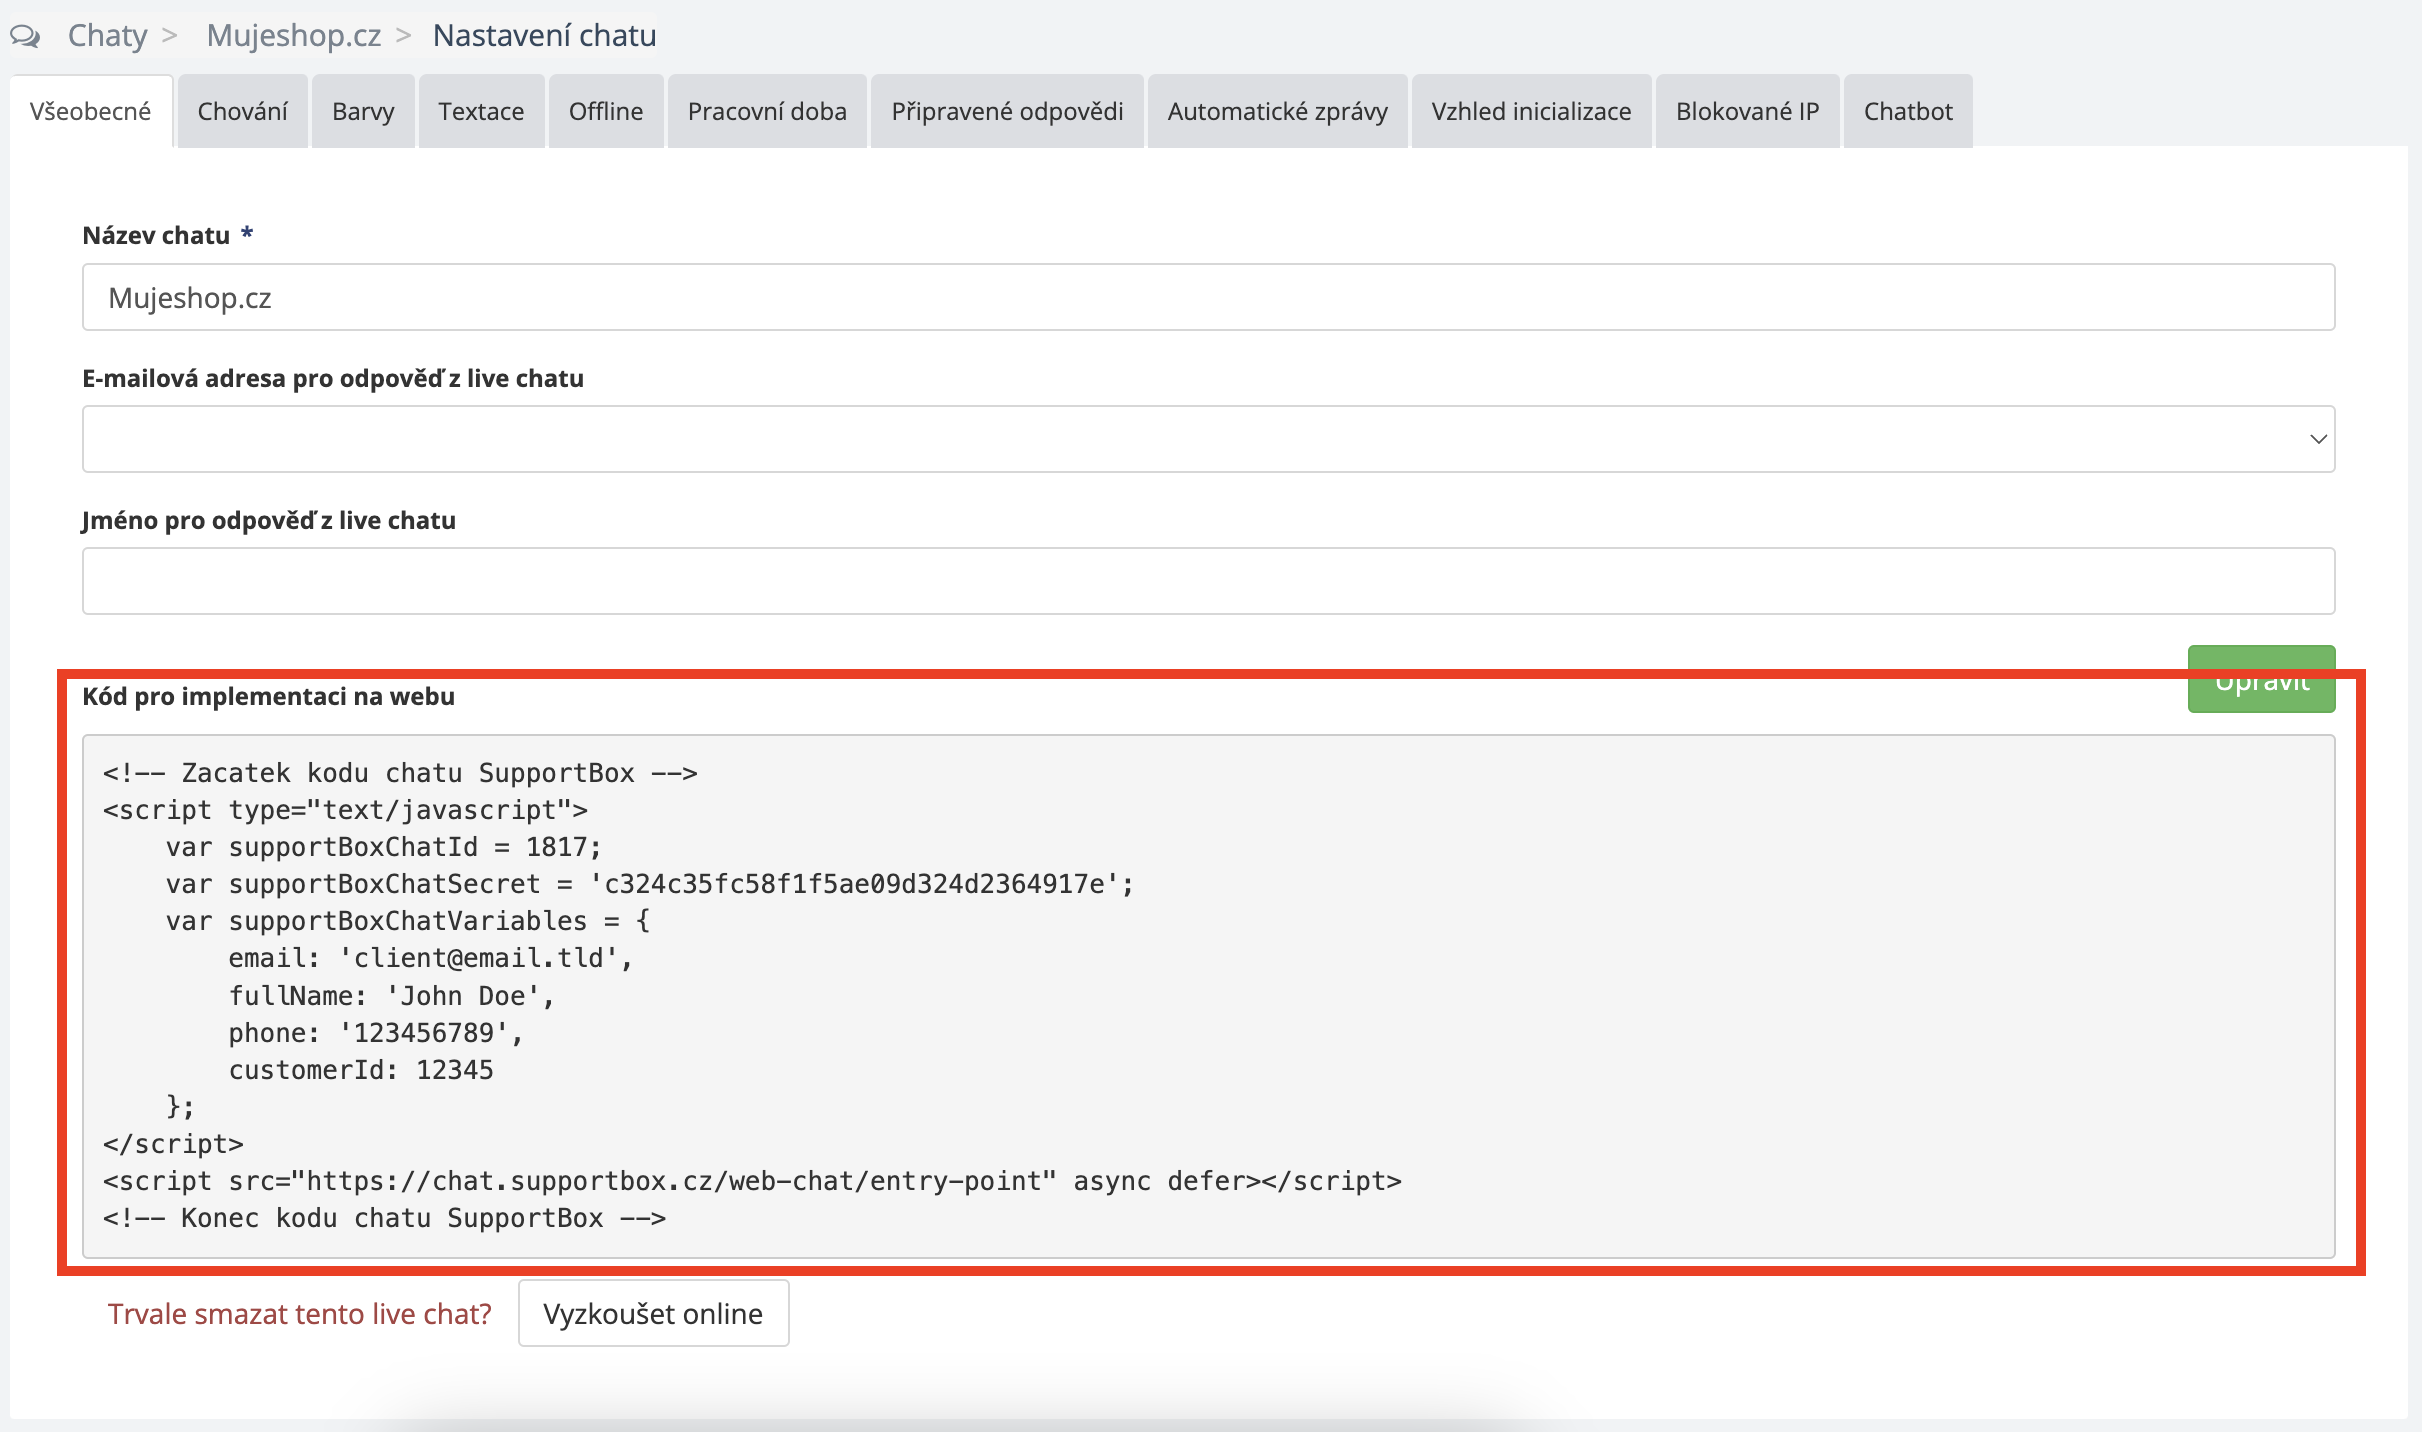The width and height of the screenshot is (2422, 1432).
Task: Switch to the Textace tab
Action: click(x=481, y=111)
